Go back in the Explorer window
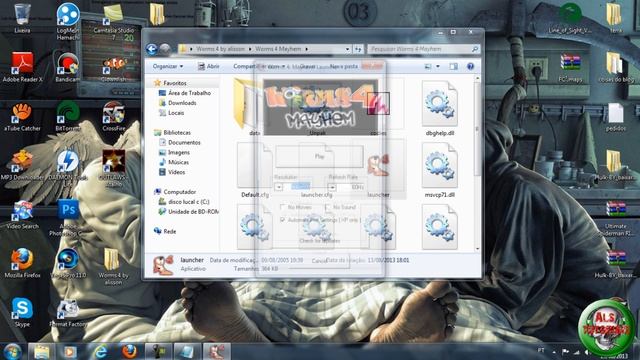This screenshot has height=360, width=640. (x=151, y=49)
